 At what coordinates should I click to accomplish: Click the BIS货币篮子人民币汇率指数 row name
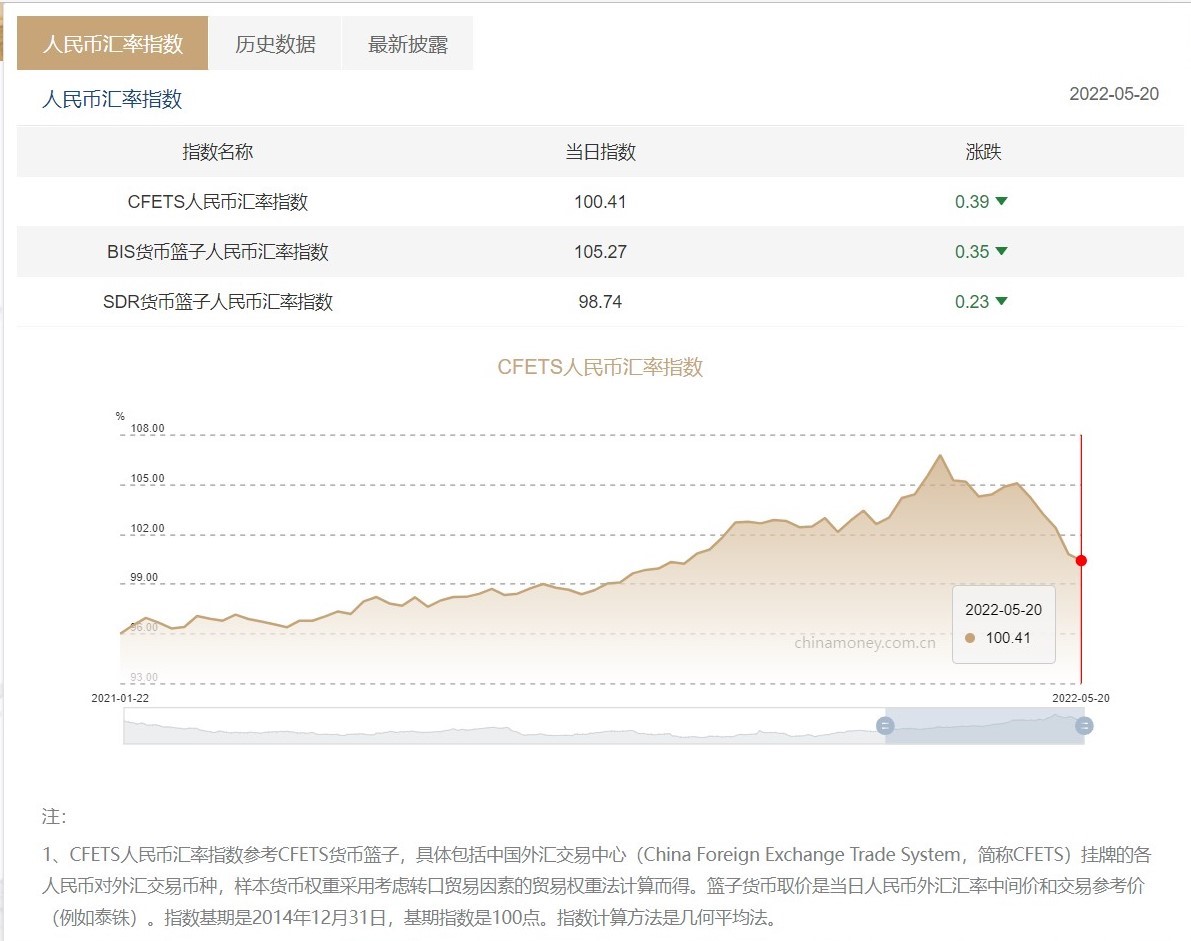pyautogui.click(x=217, y=252)
